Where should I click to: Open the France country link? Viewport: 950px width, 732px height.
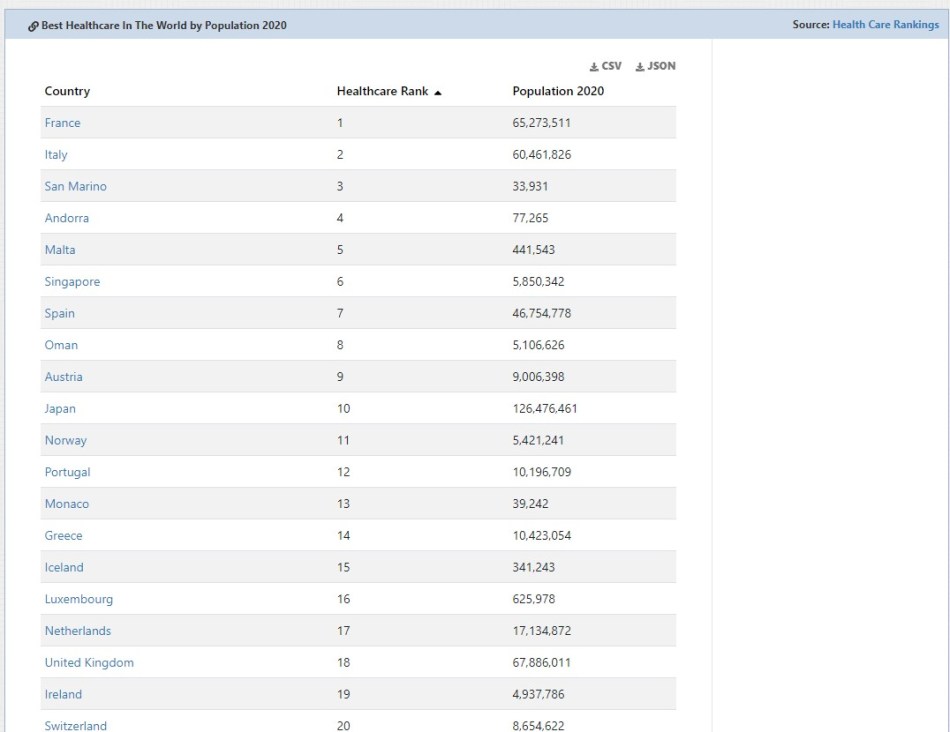62,123
